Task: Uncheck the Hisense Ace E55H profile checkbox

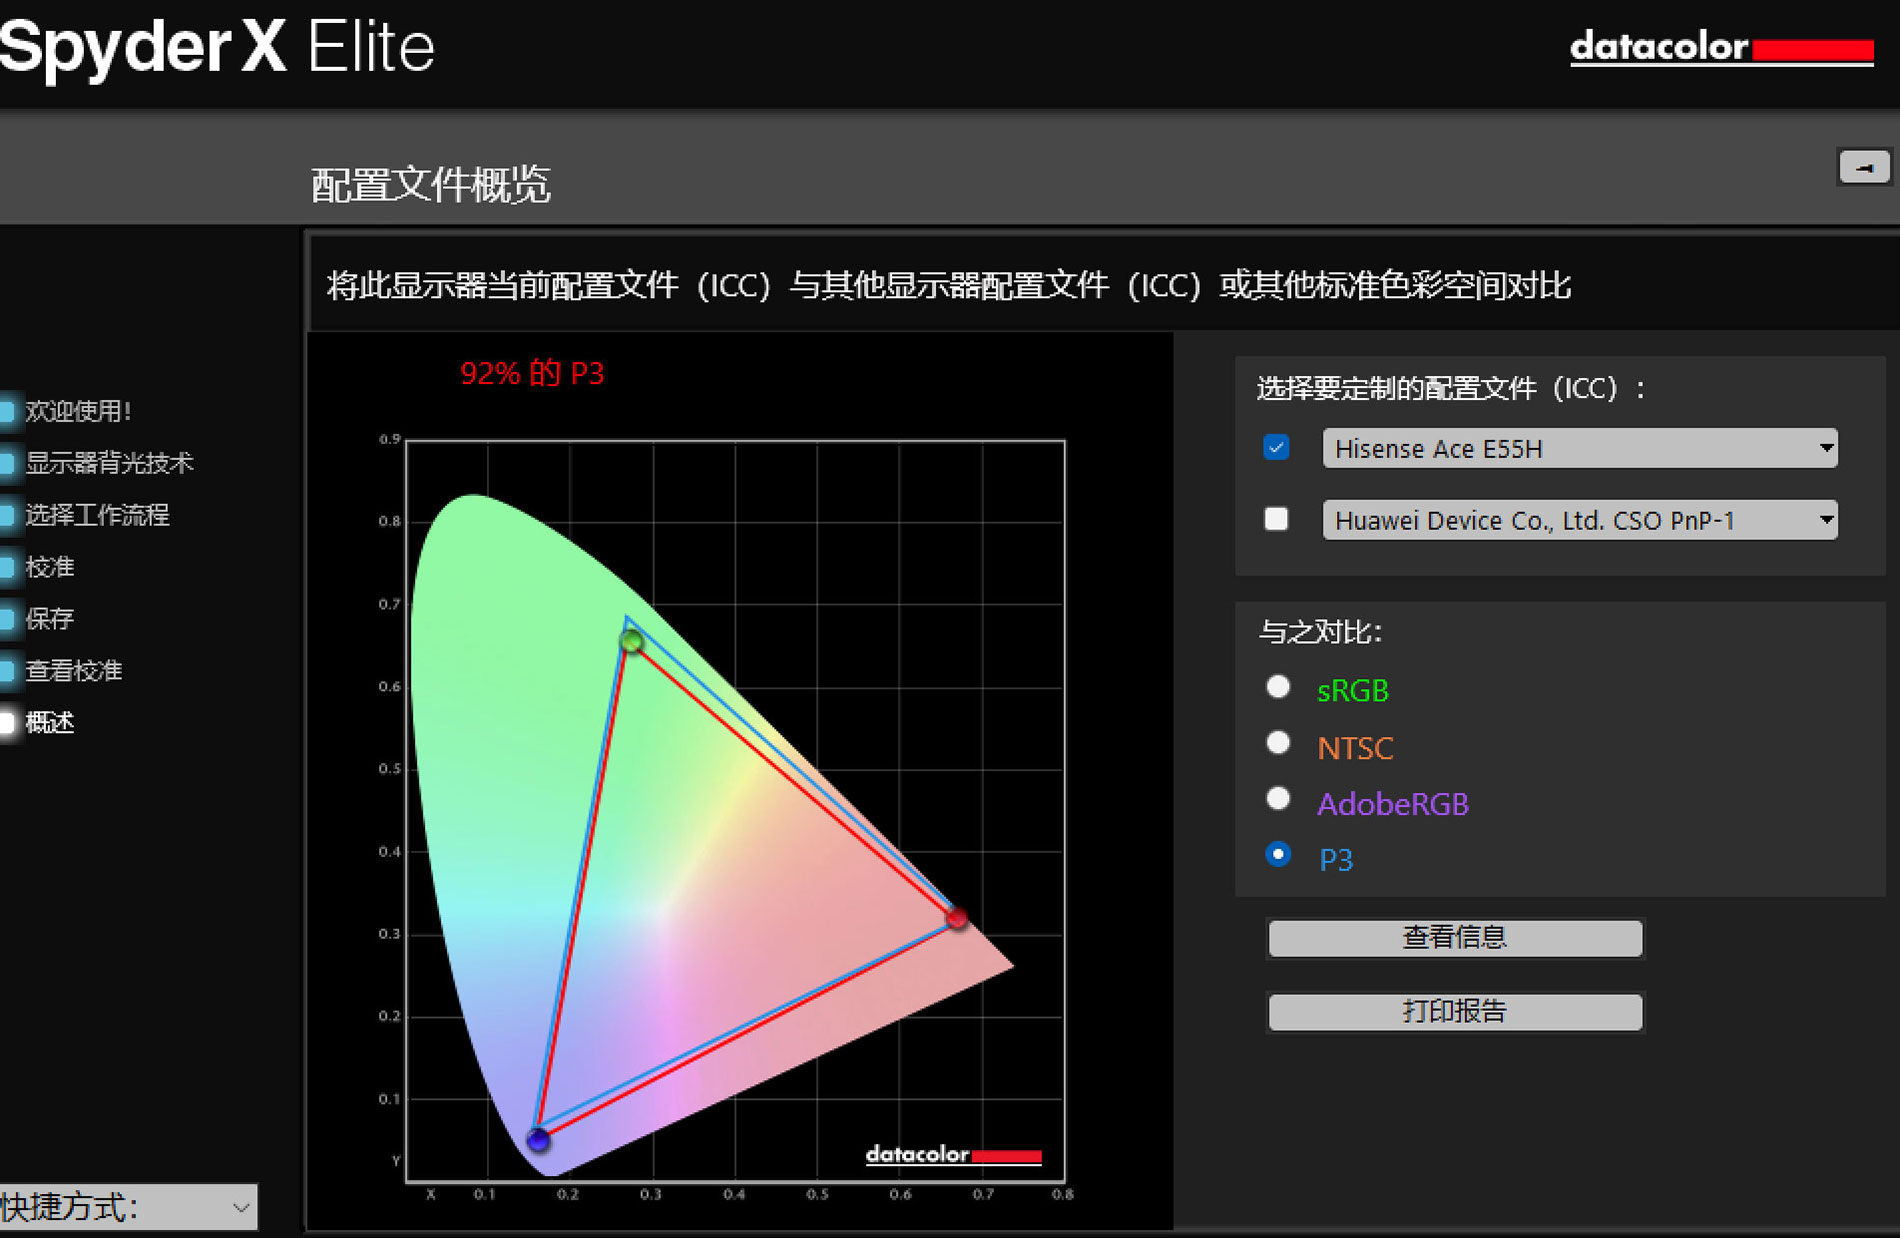Action: [1276, 447]
